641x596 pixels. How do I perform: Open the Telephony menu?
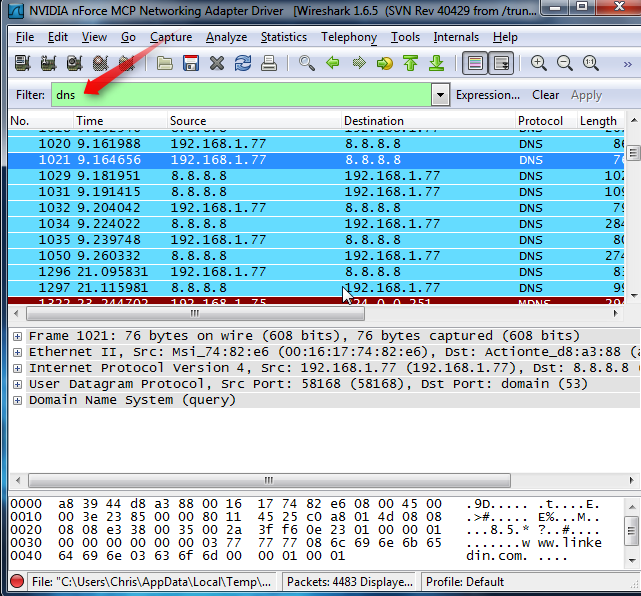[x=349, y=37]
